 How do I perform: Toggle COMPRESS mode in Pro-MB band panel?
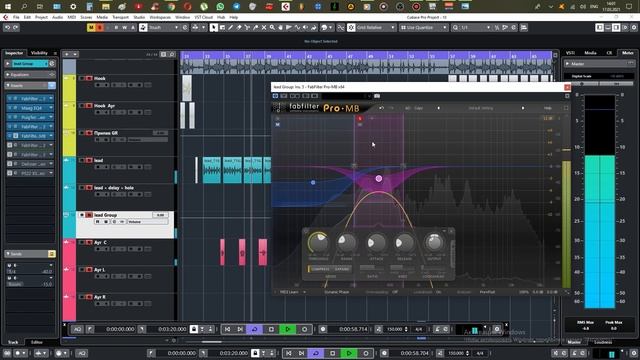point(320,269)
